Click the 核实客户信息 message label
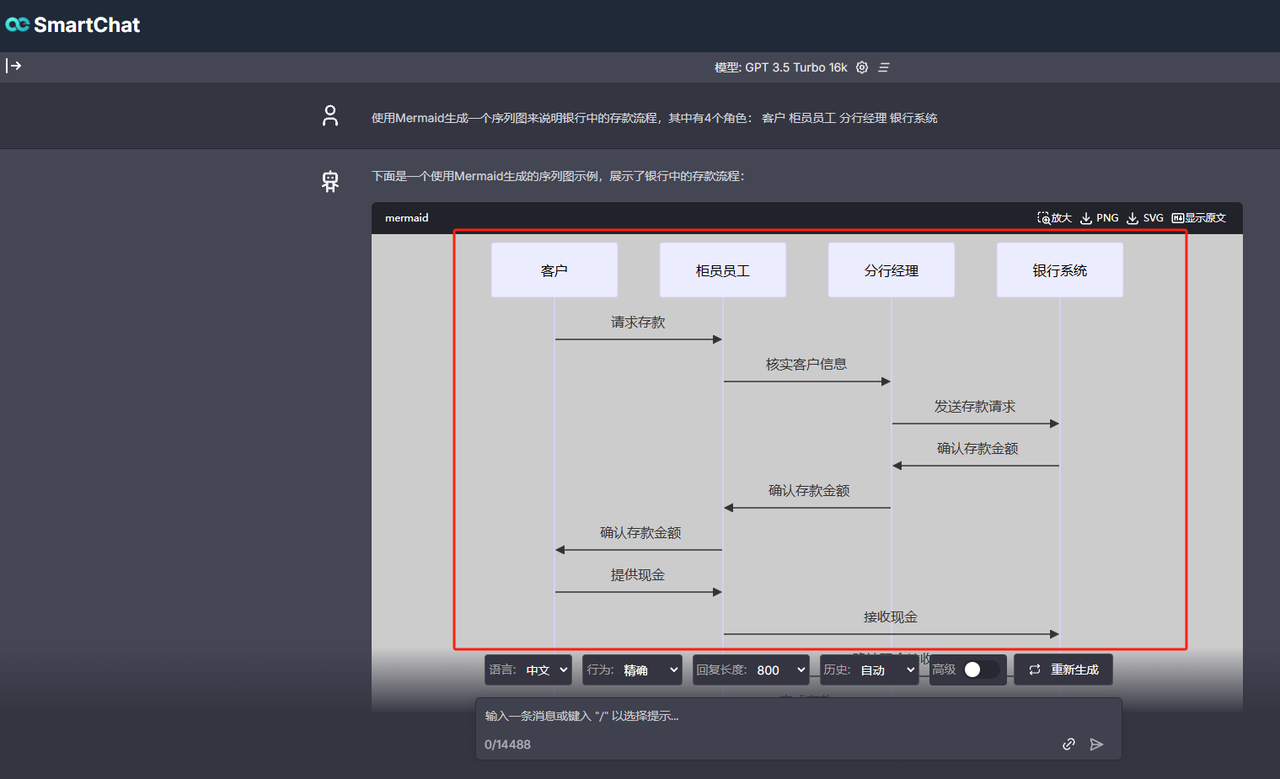 (x=807, y=364)
